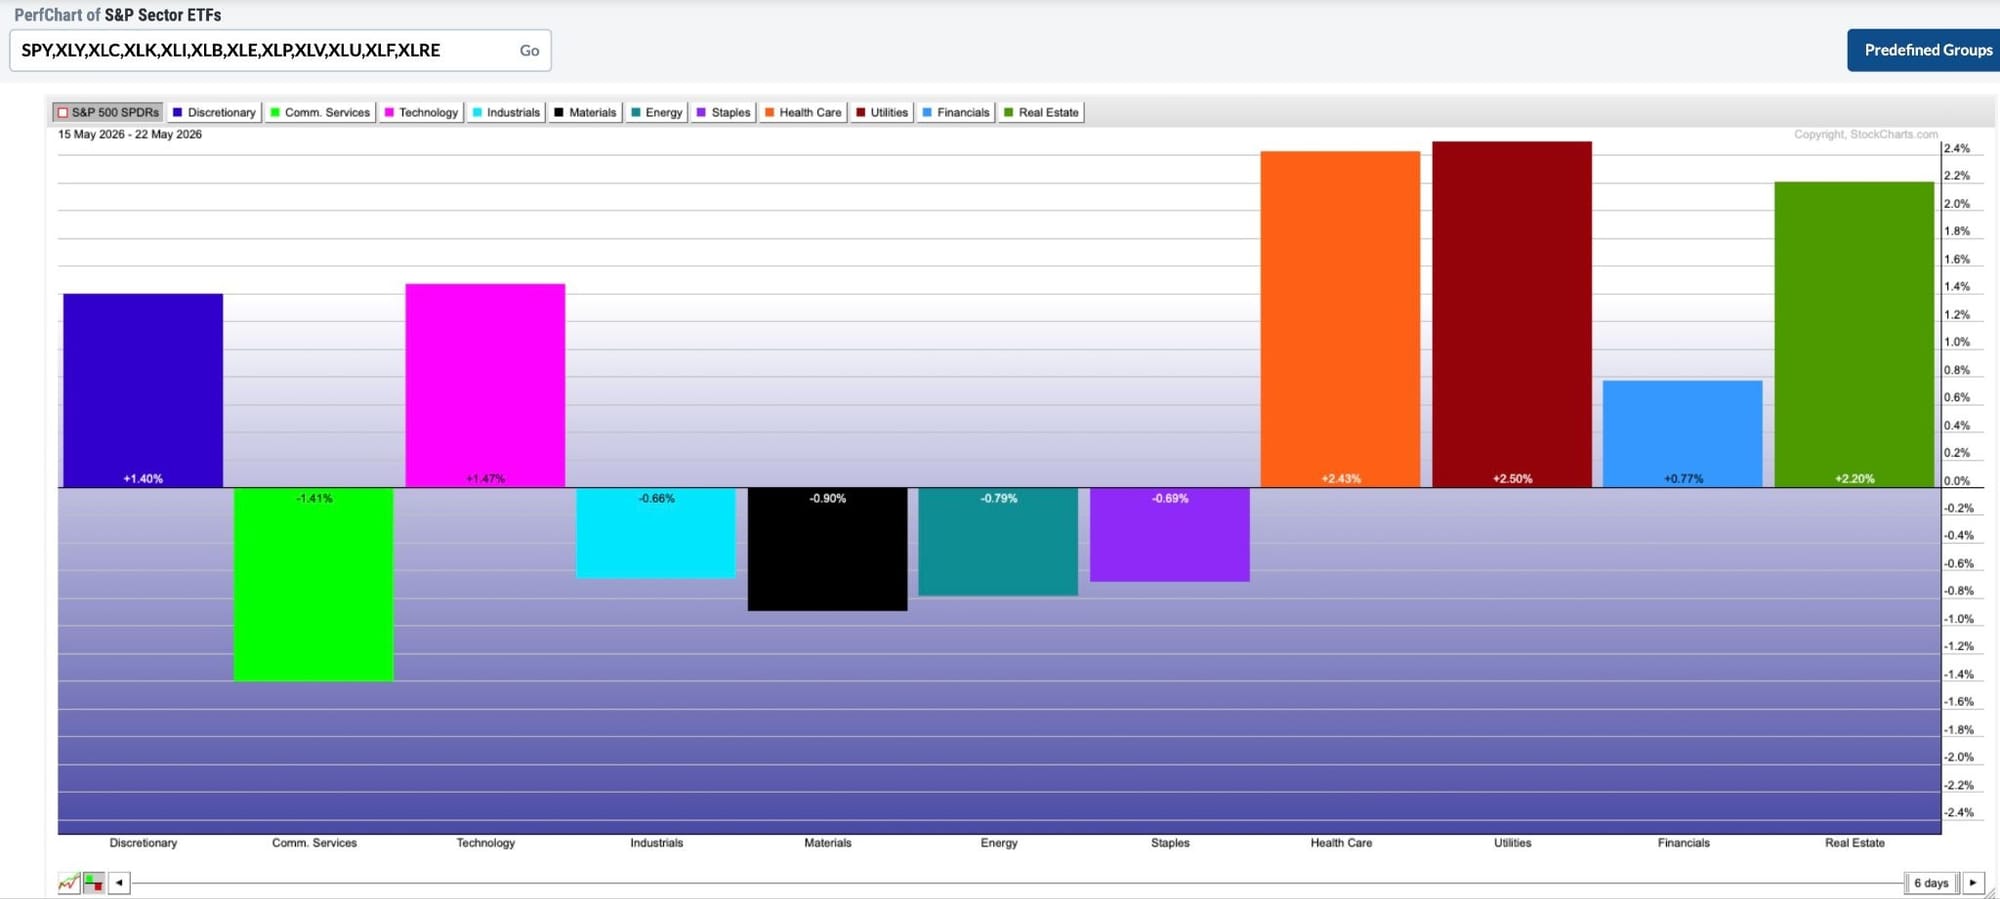Click the teal Energy bar
The width and height of the screenshot is (2000, 899).
click(x=998, y=542)
